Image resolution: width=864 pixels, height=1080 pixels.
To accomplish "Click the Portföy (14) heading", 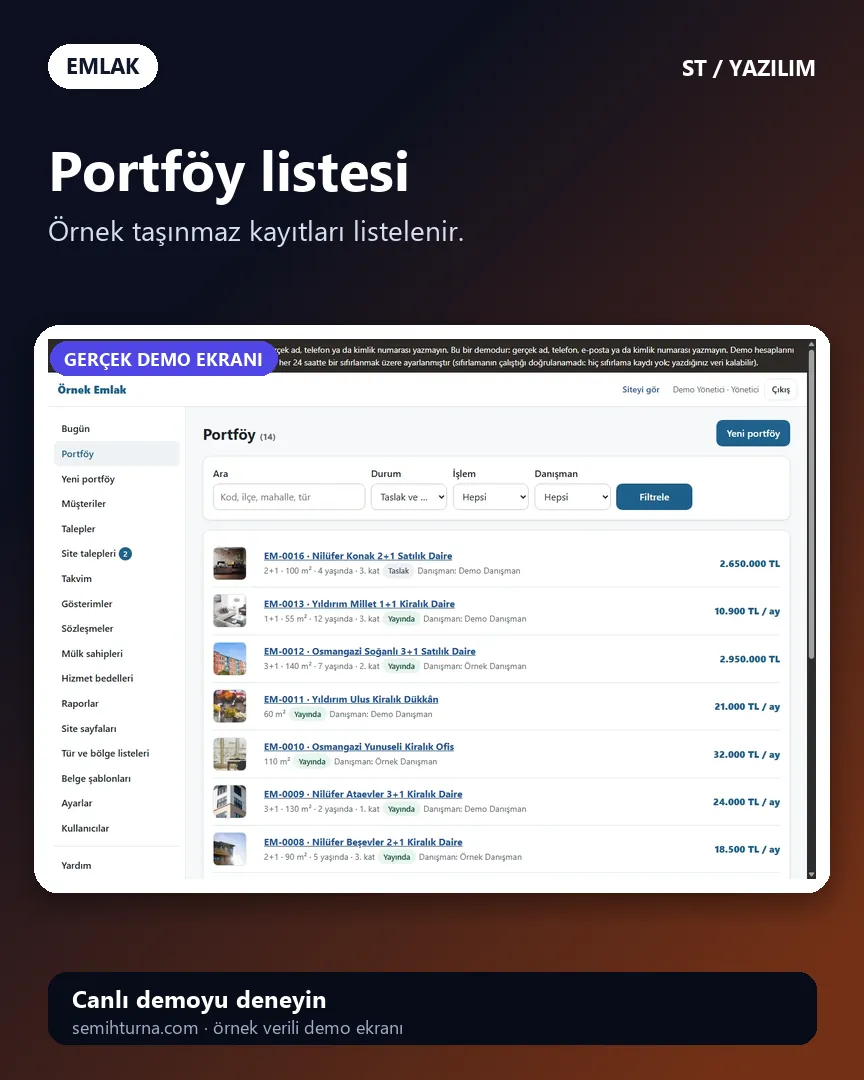I will click(x=239, y=435).
